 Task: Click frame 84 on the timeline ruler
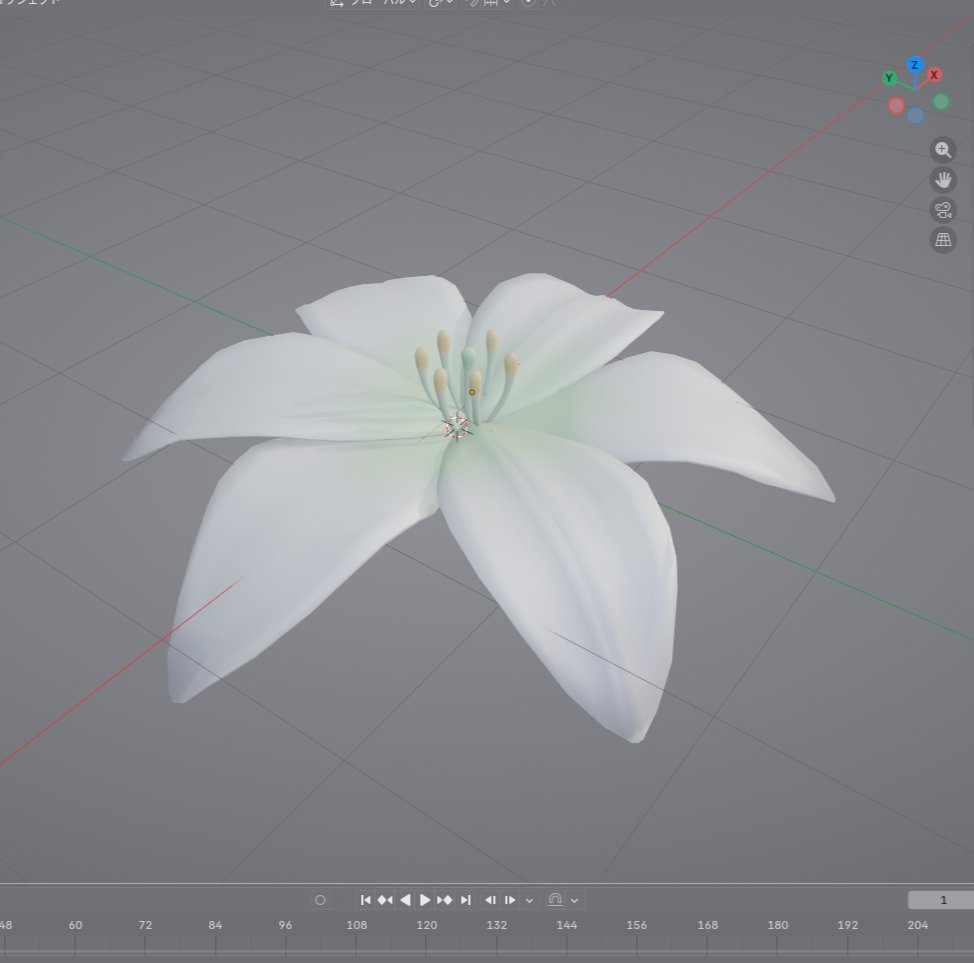point(216,925)
